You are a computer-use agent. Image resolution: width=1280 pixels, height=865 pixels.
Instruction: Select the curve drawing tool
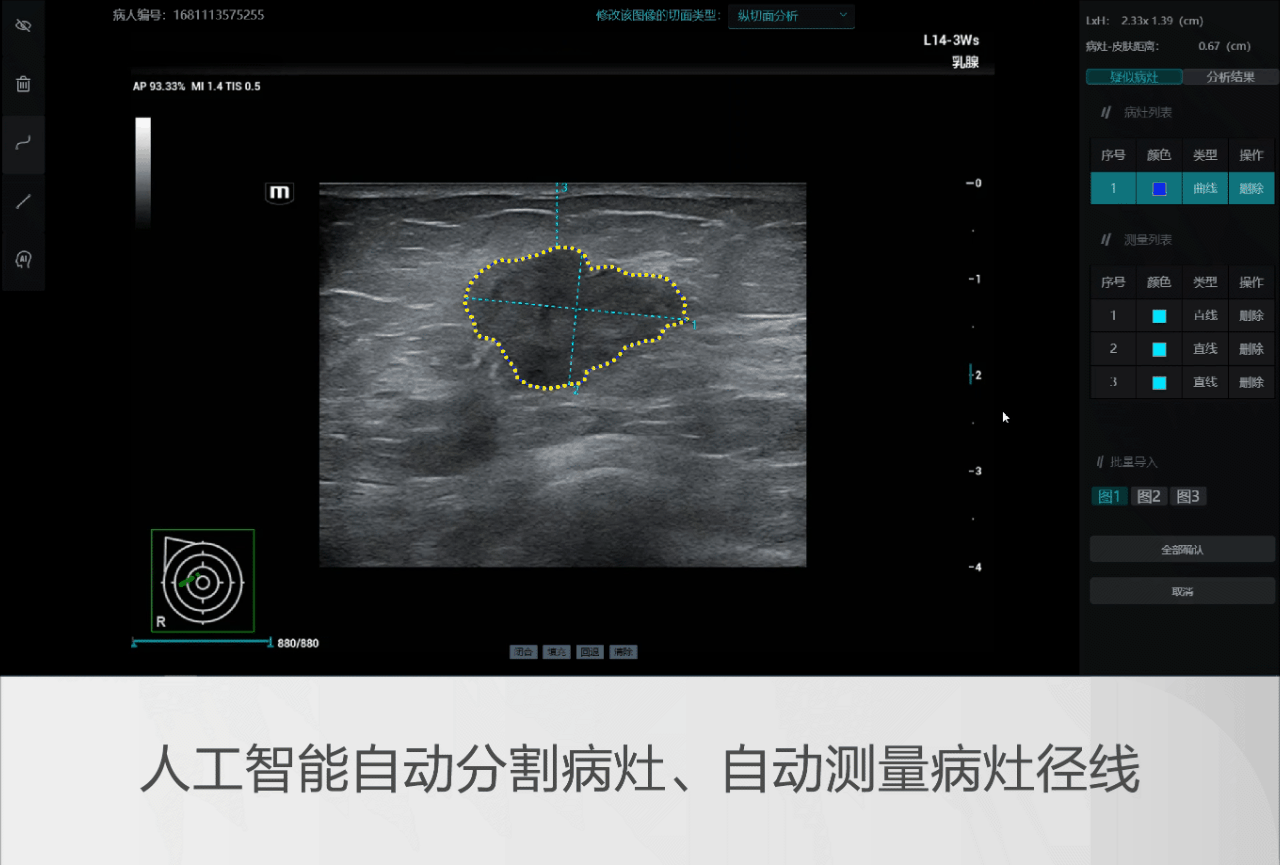(23, 143)
